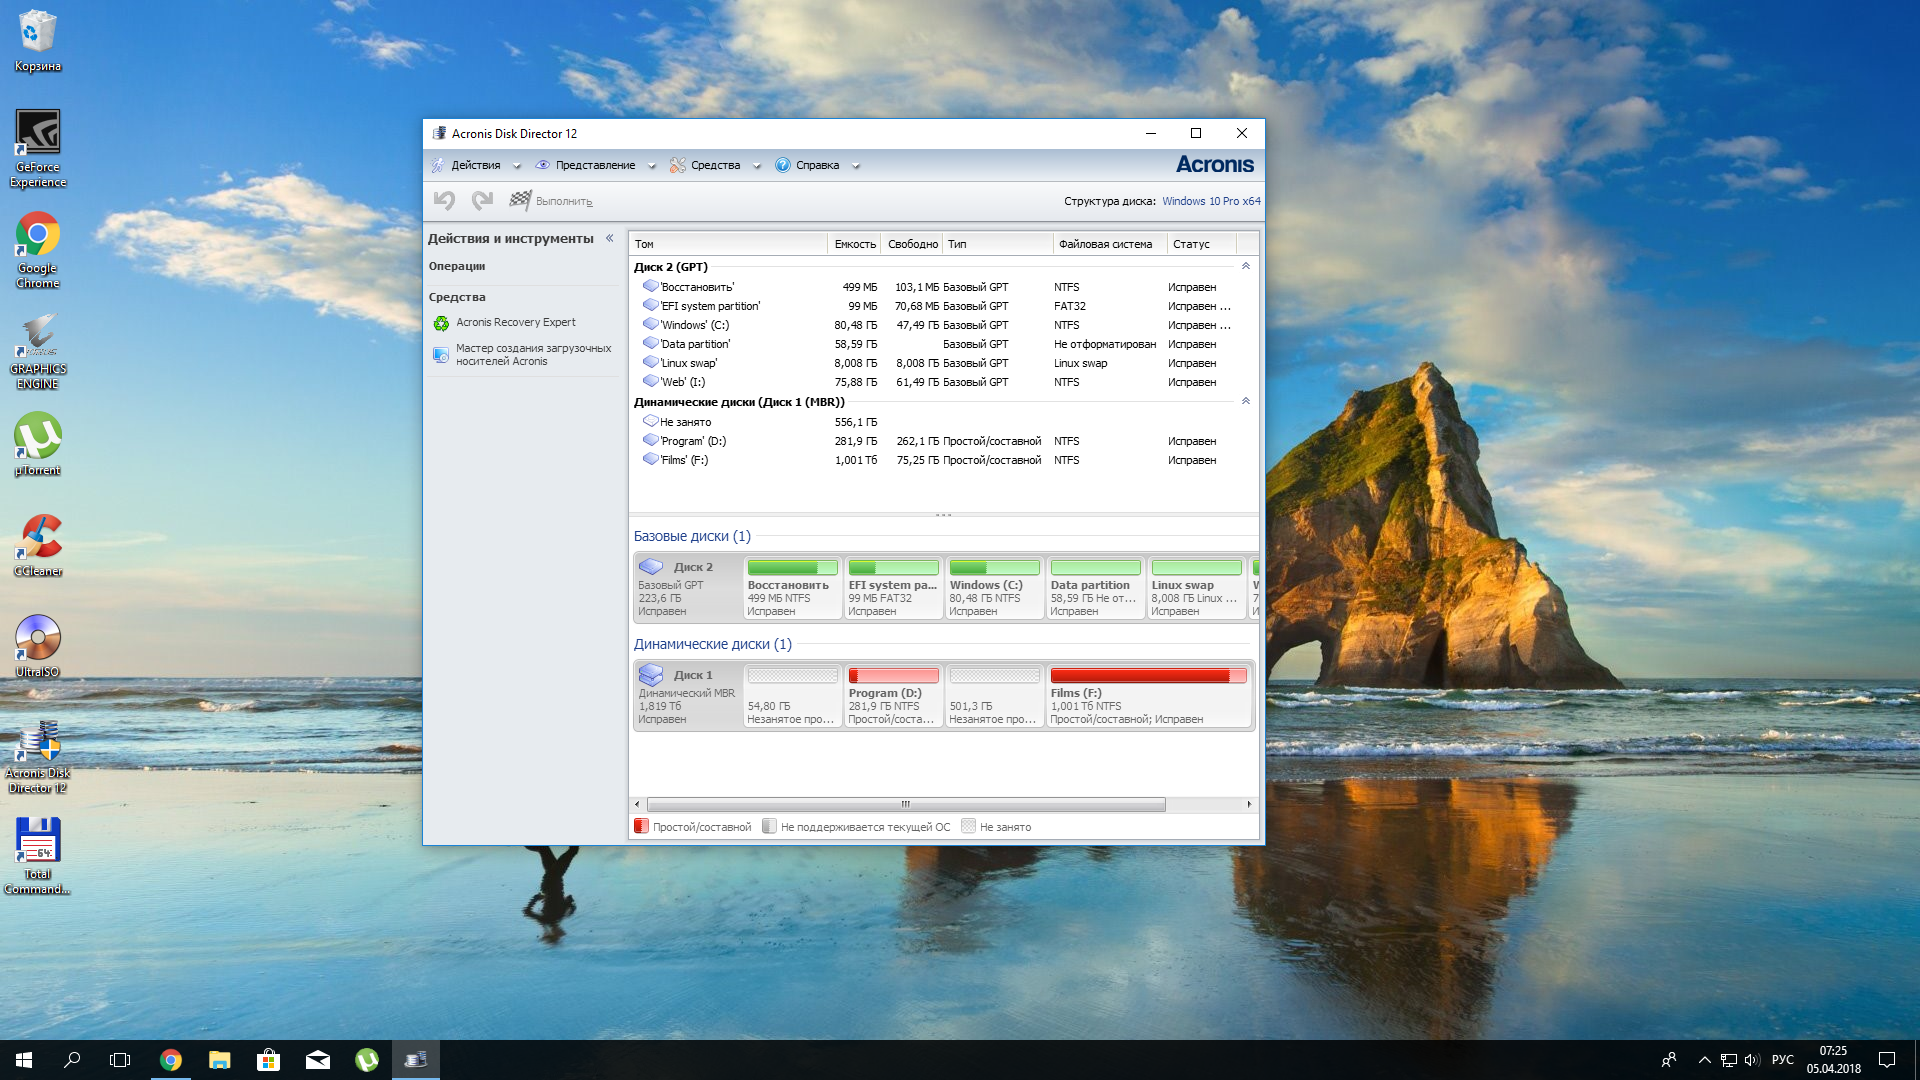Open CCleaner desktop shortcut
Viewport: 1920px width, 1080px height.
pyautogui.click(x=38, y=546)
